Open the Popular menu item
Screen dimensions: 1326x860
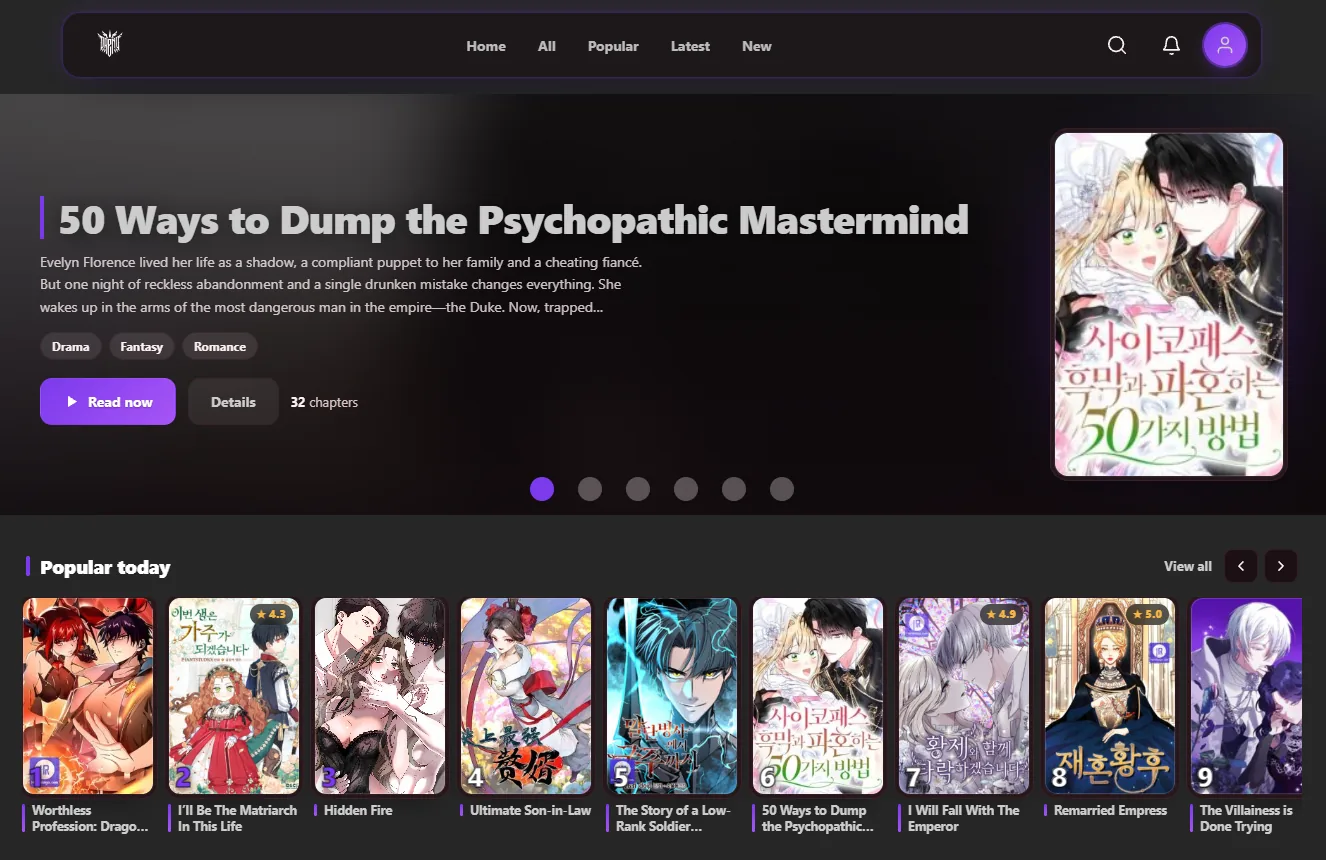[x=613, y=46]
